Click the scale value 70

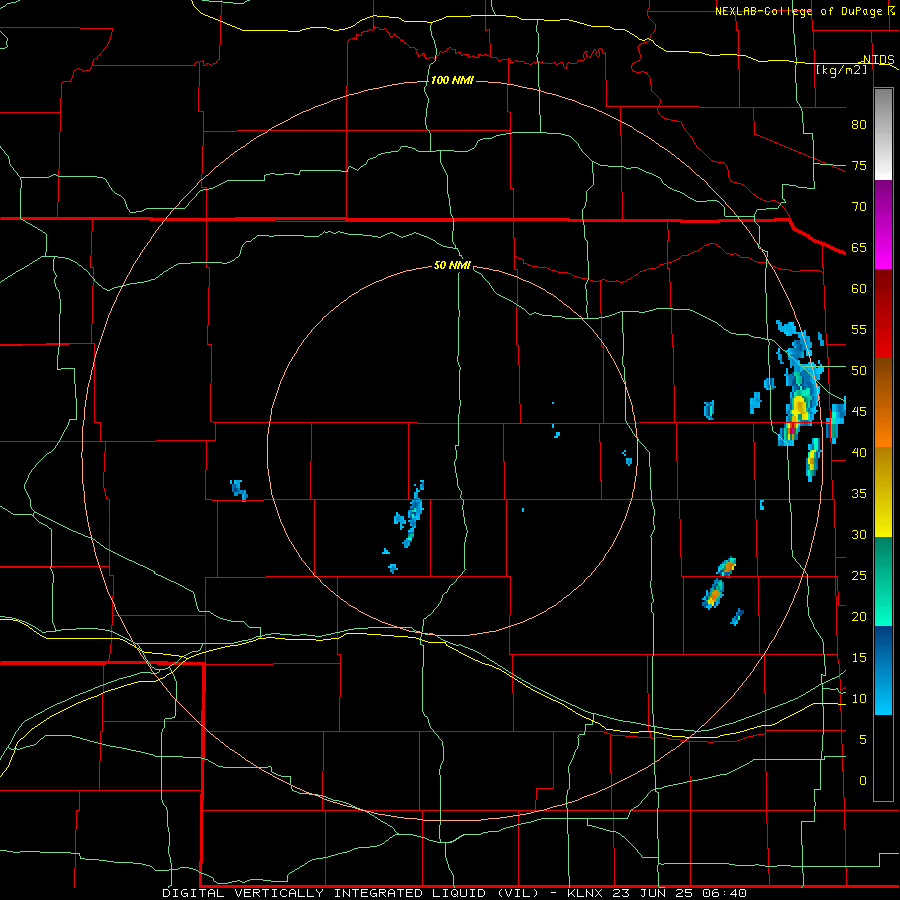coord(859,207)
